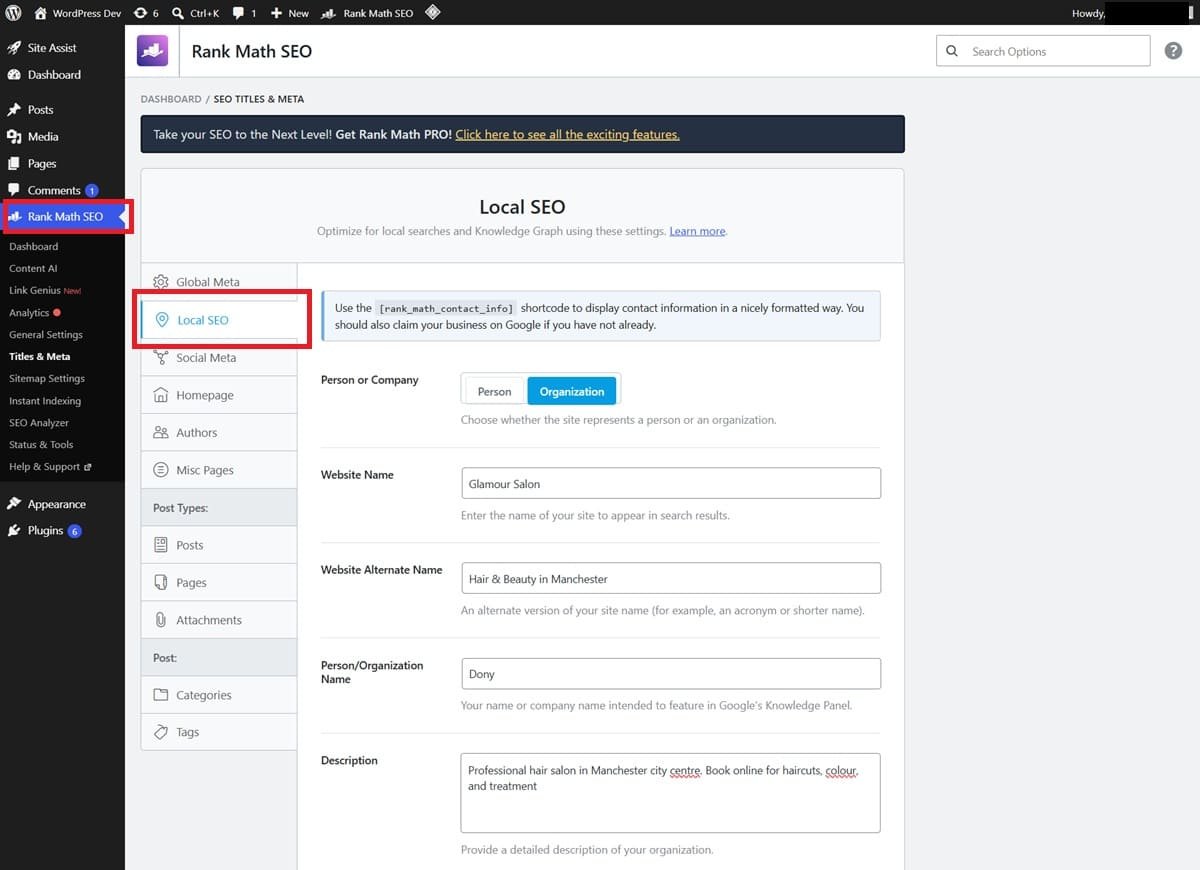The height and width of the screenshot is (870, 1200).
Task: Open the WordPress Dev site home link
Action: (x=77, y=13)
